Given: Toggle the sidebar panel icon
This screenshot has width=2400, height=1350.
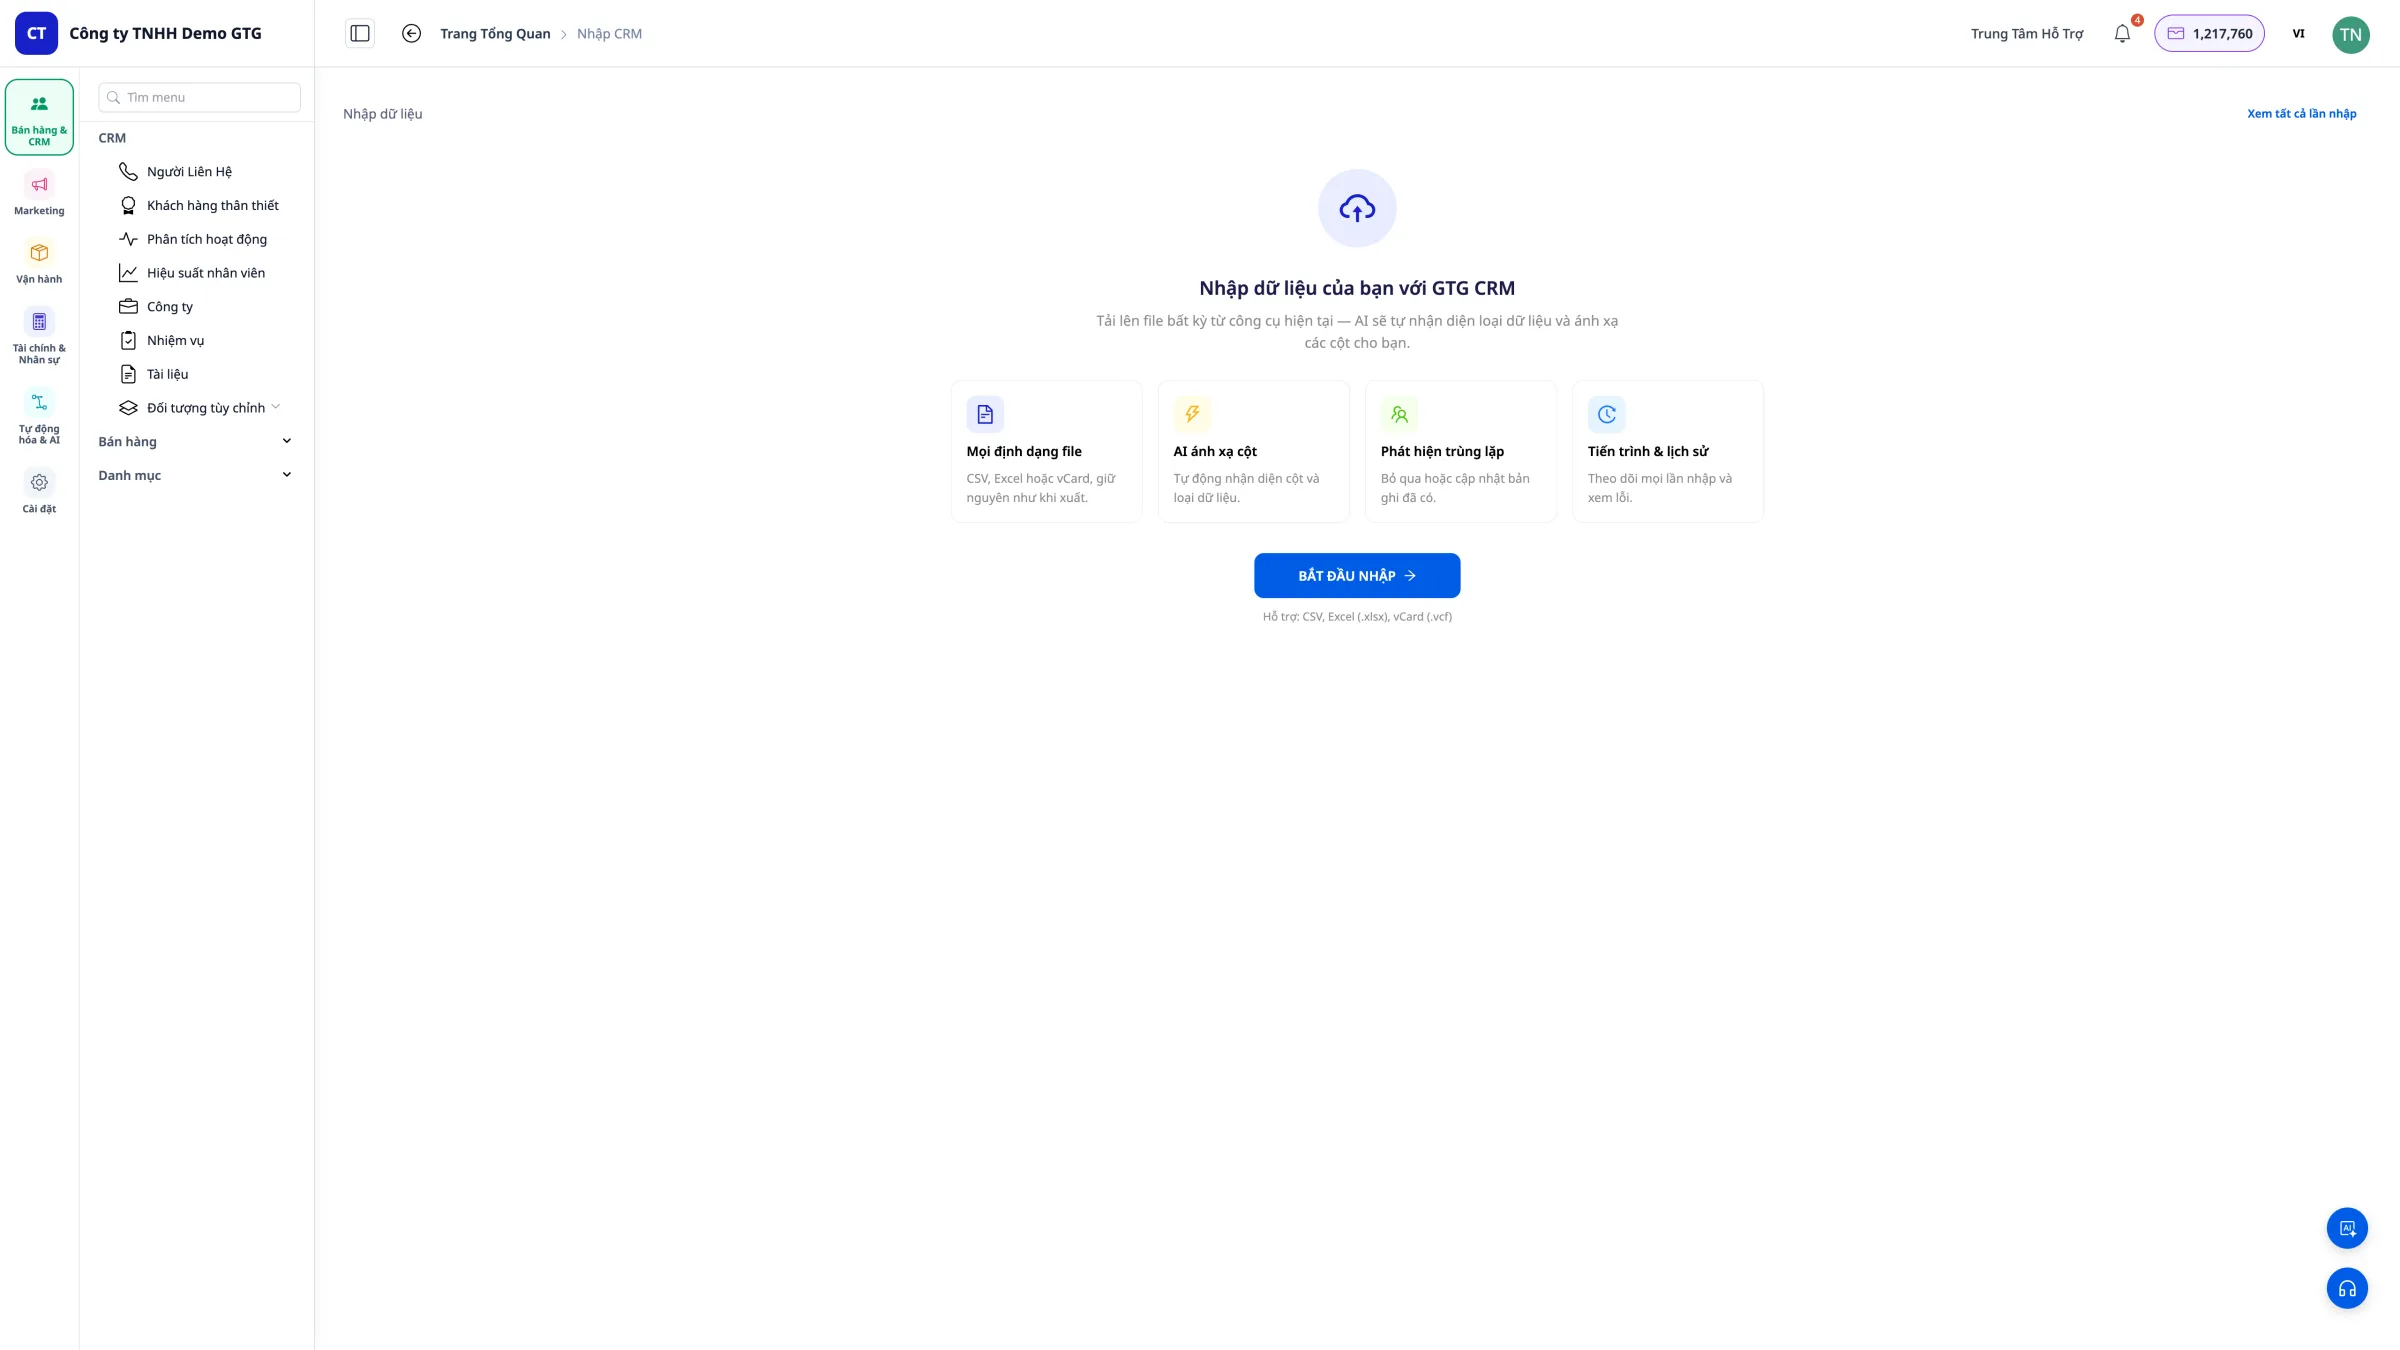Looking at the screenshot, I should [x=360, y=33].
